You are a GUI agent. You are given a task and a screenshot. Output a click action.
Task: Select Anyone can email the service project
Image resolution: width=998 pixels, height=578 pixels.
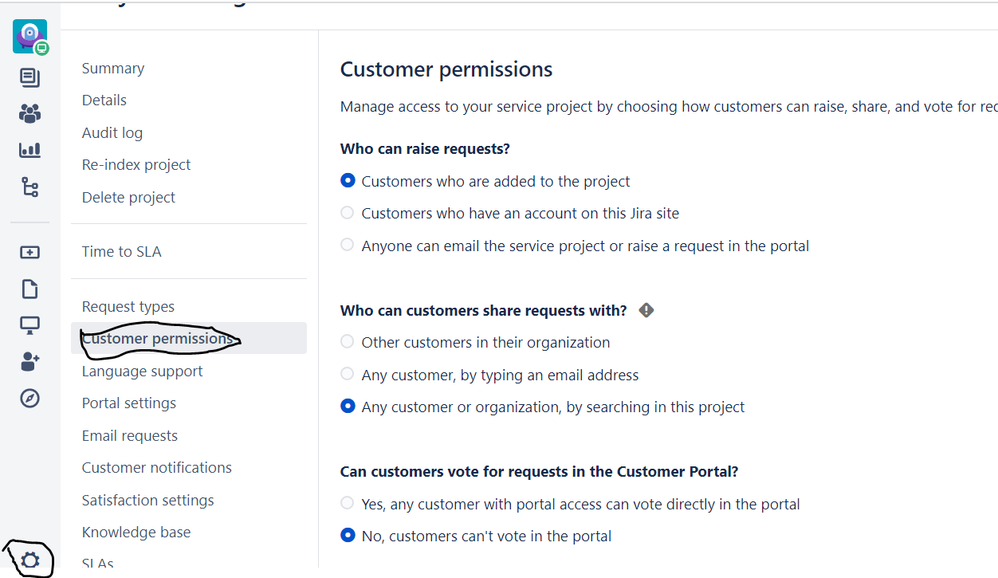click(x=347, y=245)
